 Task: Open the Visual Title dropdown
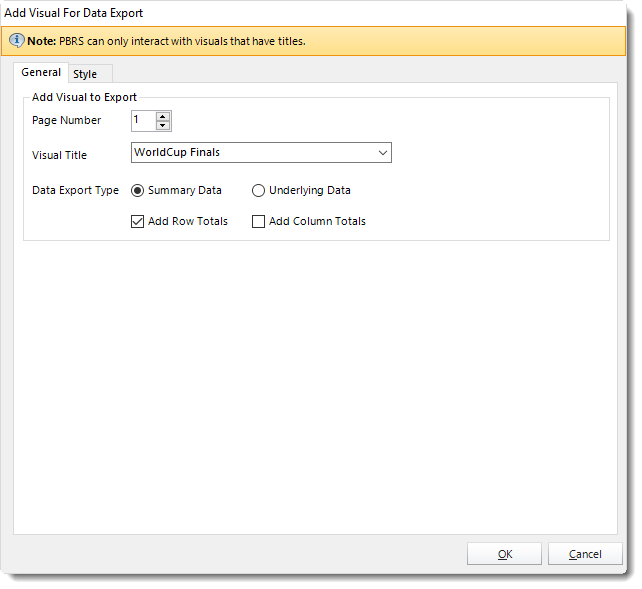(x=383, y=153)
